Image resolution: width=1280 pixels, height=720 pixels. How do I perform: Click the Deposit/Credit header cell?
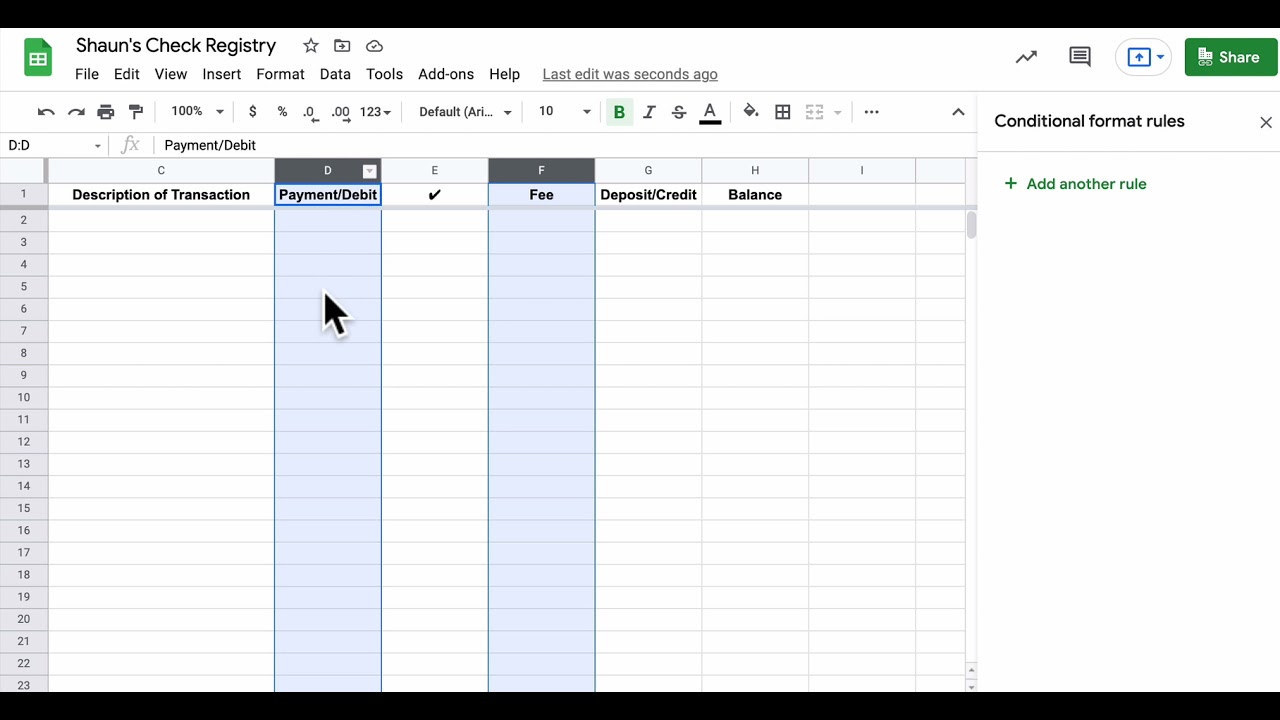coord(648,195)
